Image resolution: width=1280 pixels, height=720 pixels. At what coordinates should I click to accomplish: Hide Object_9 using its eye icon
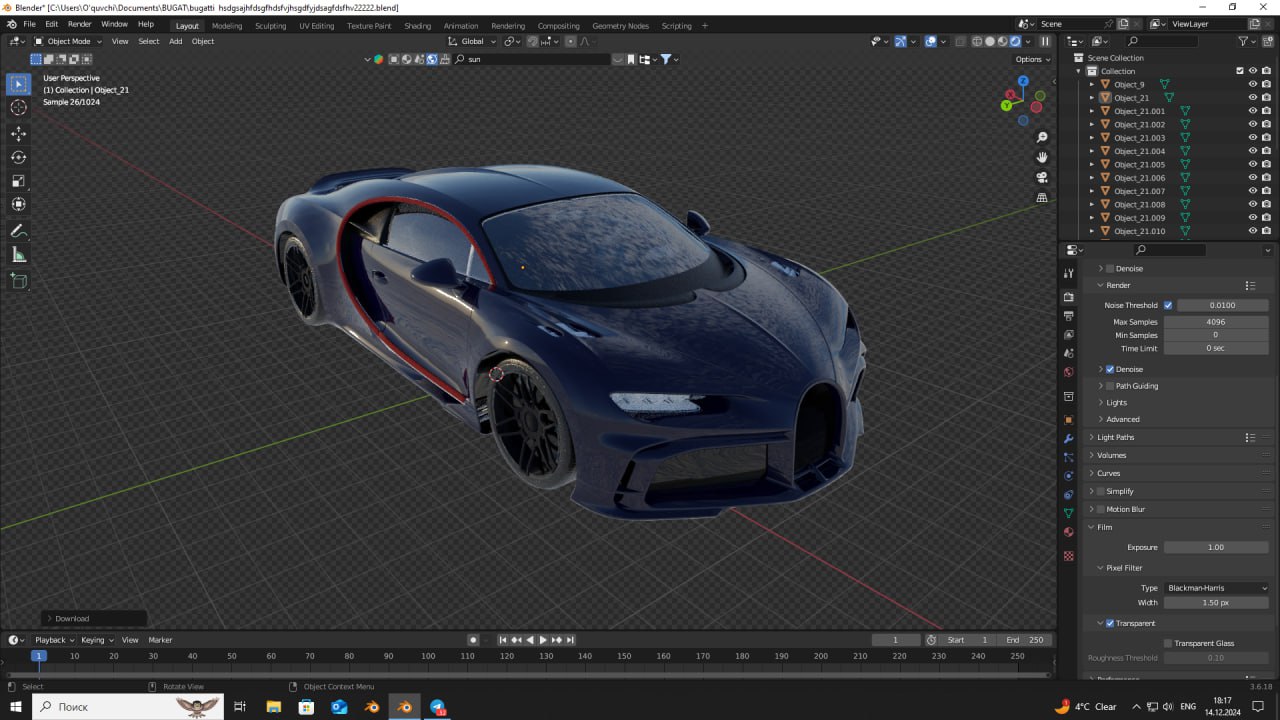tap(1252, 84)
